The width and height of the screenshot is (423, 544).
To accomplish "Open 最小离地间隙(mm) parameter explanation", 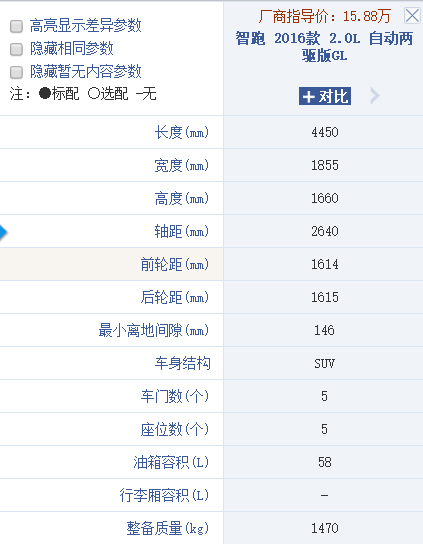I will (x=154, y=330).
